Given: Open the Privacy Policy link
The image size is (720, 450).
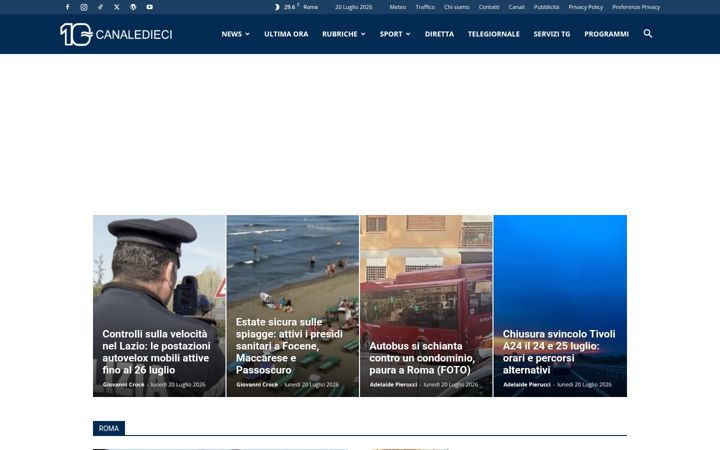Looking at the screenshot, I should [585, 7].
